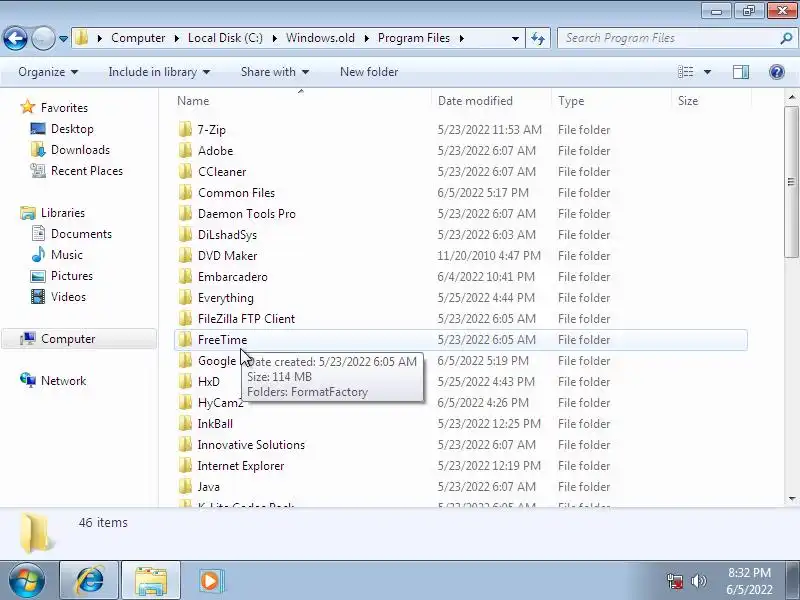Open Recent Places in the sidebar
This screenshot has width=800, height=600.
[87, 170]
